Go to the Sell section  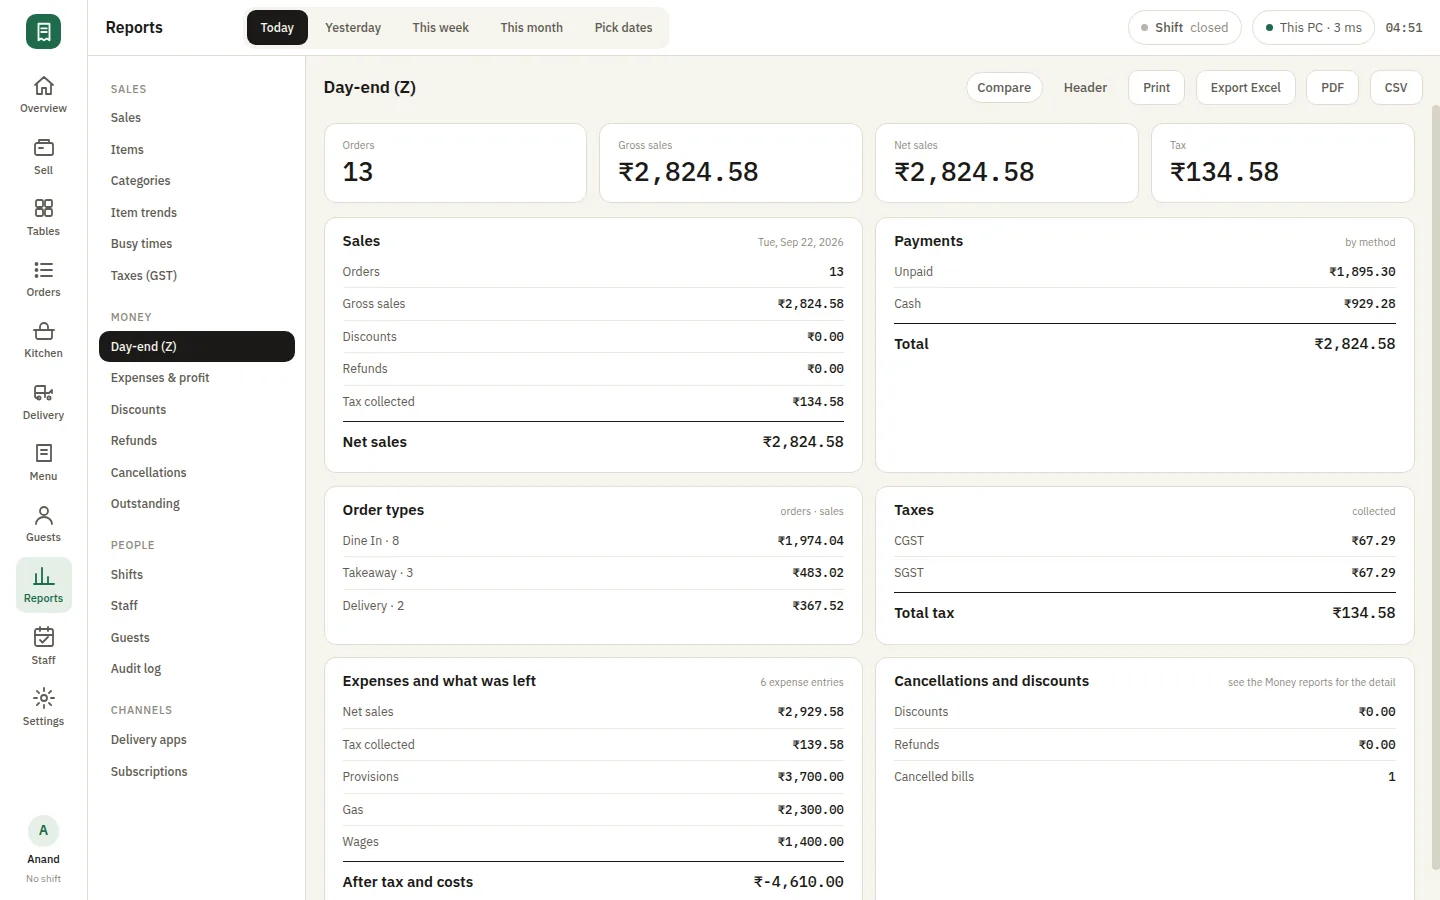coord(43,156)
